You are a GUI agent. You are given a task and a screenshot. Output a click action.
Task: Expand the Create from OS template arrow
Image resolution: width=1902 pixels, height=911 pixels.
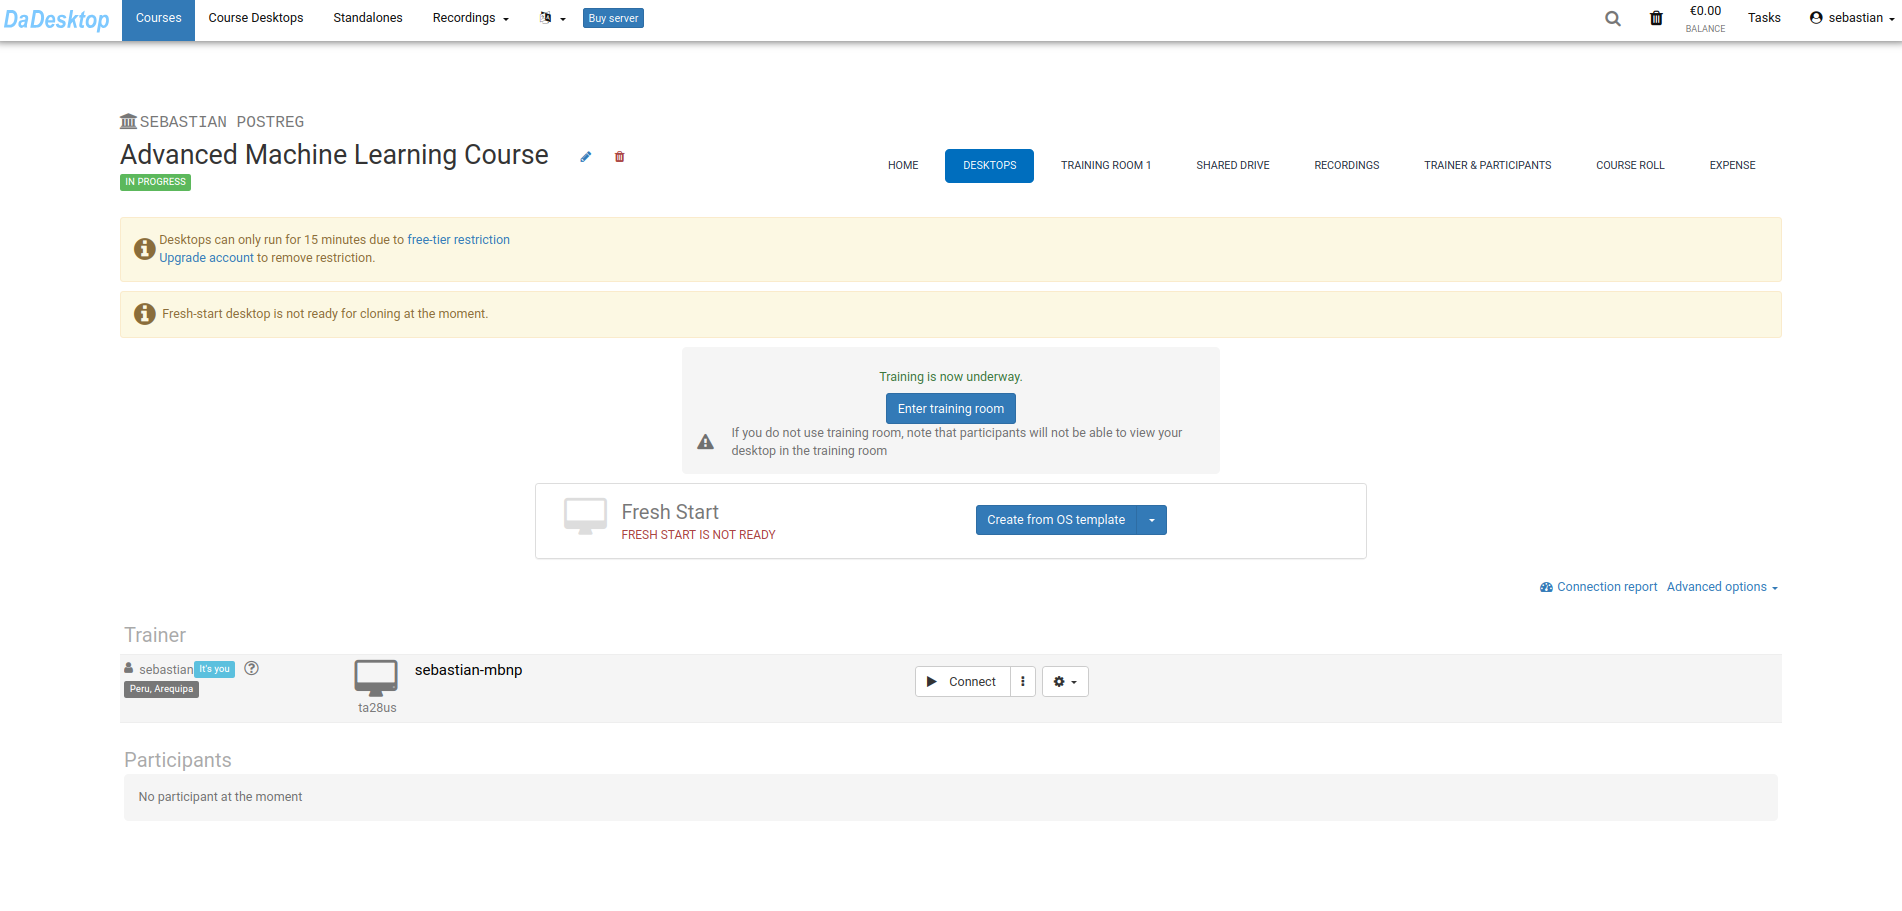[x=1152, y=520]
